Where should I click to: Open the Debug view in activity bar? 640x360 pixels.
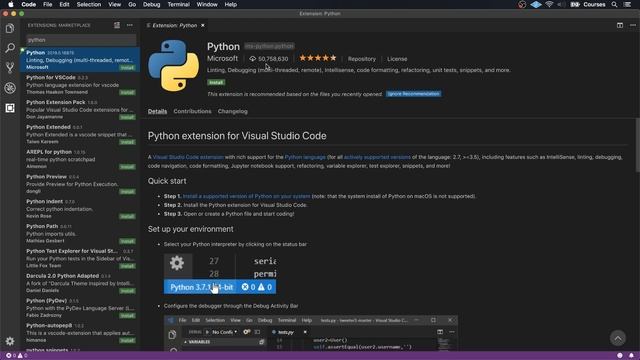tap(10, 88)
